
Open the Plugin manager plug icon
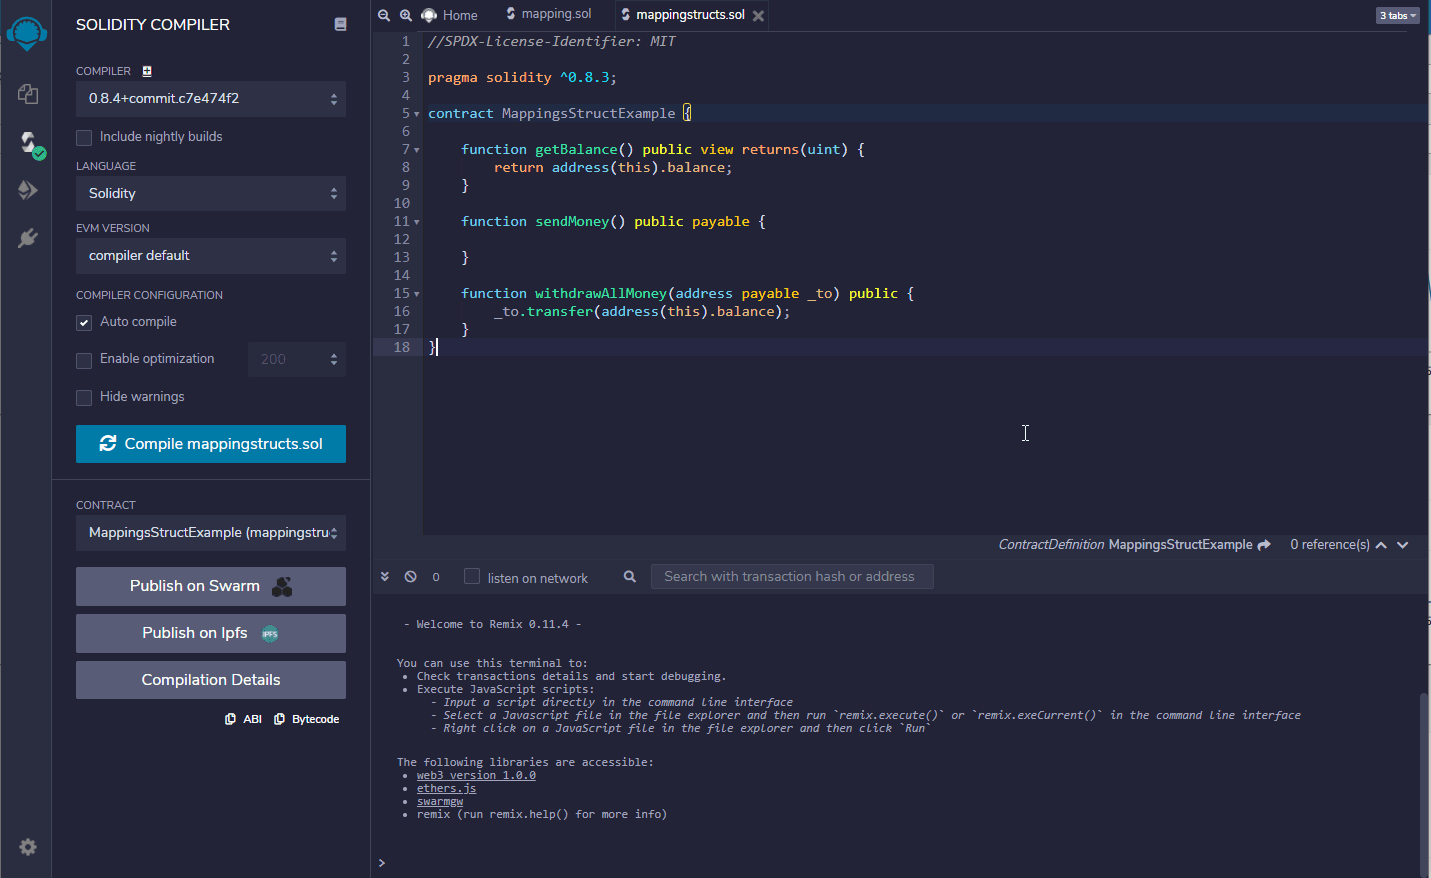(x=28, y=238)
